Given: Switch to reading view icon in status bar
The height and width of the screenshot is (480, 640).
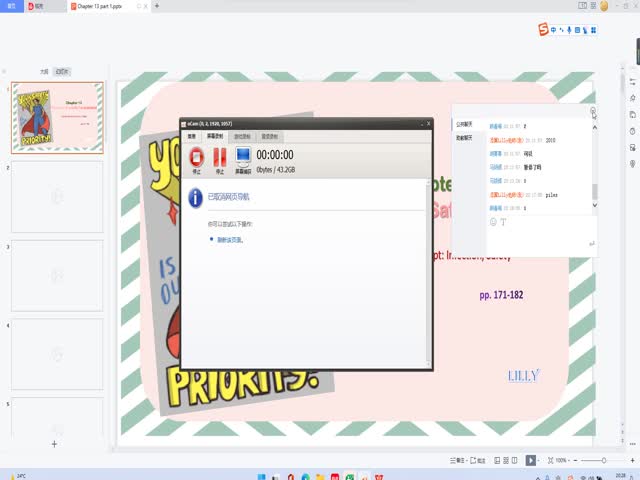Looking at the screenshot, I should (515, 460).
